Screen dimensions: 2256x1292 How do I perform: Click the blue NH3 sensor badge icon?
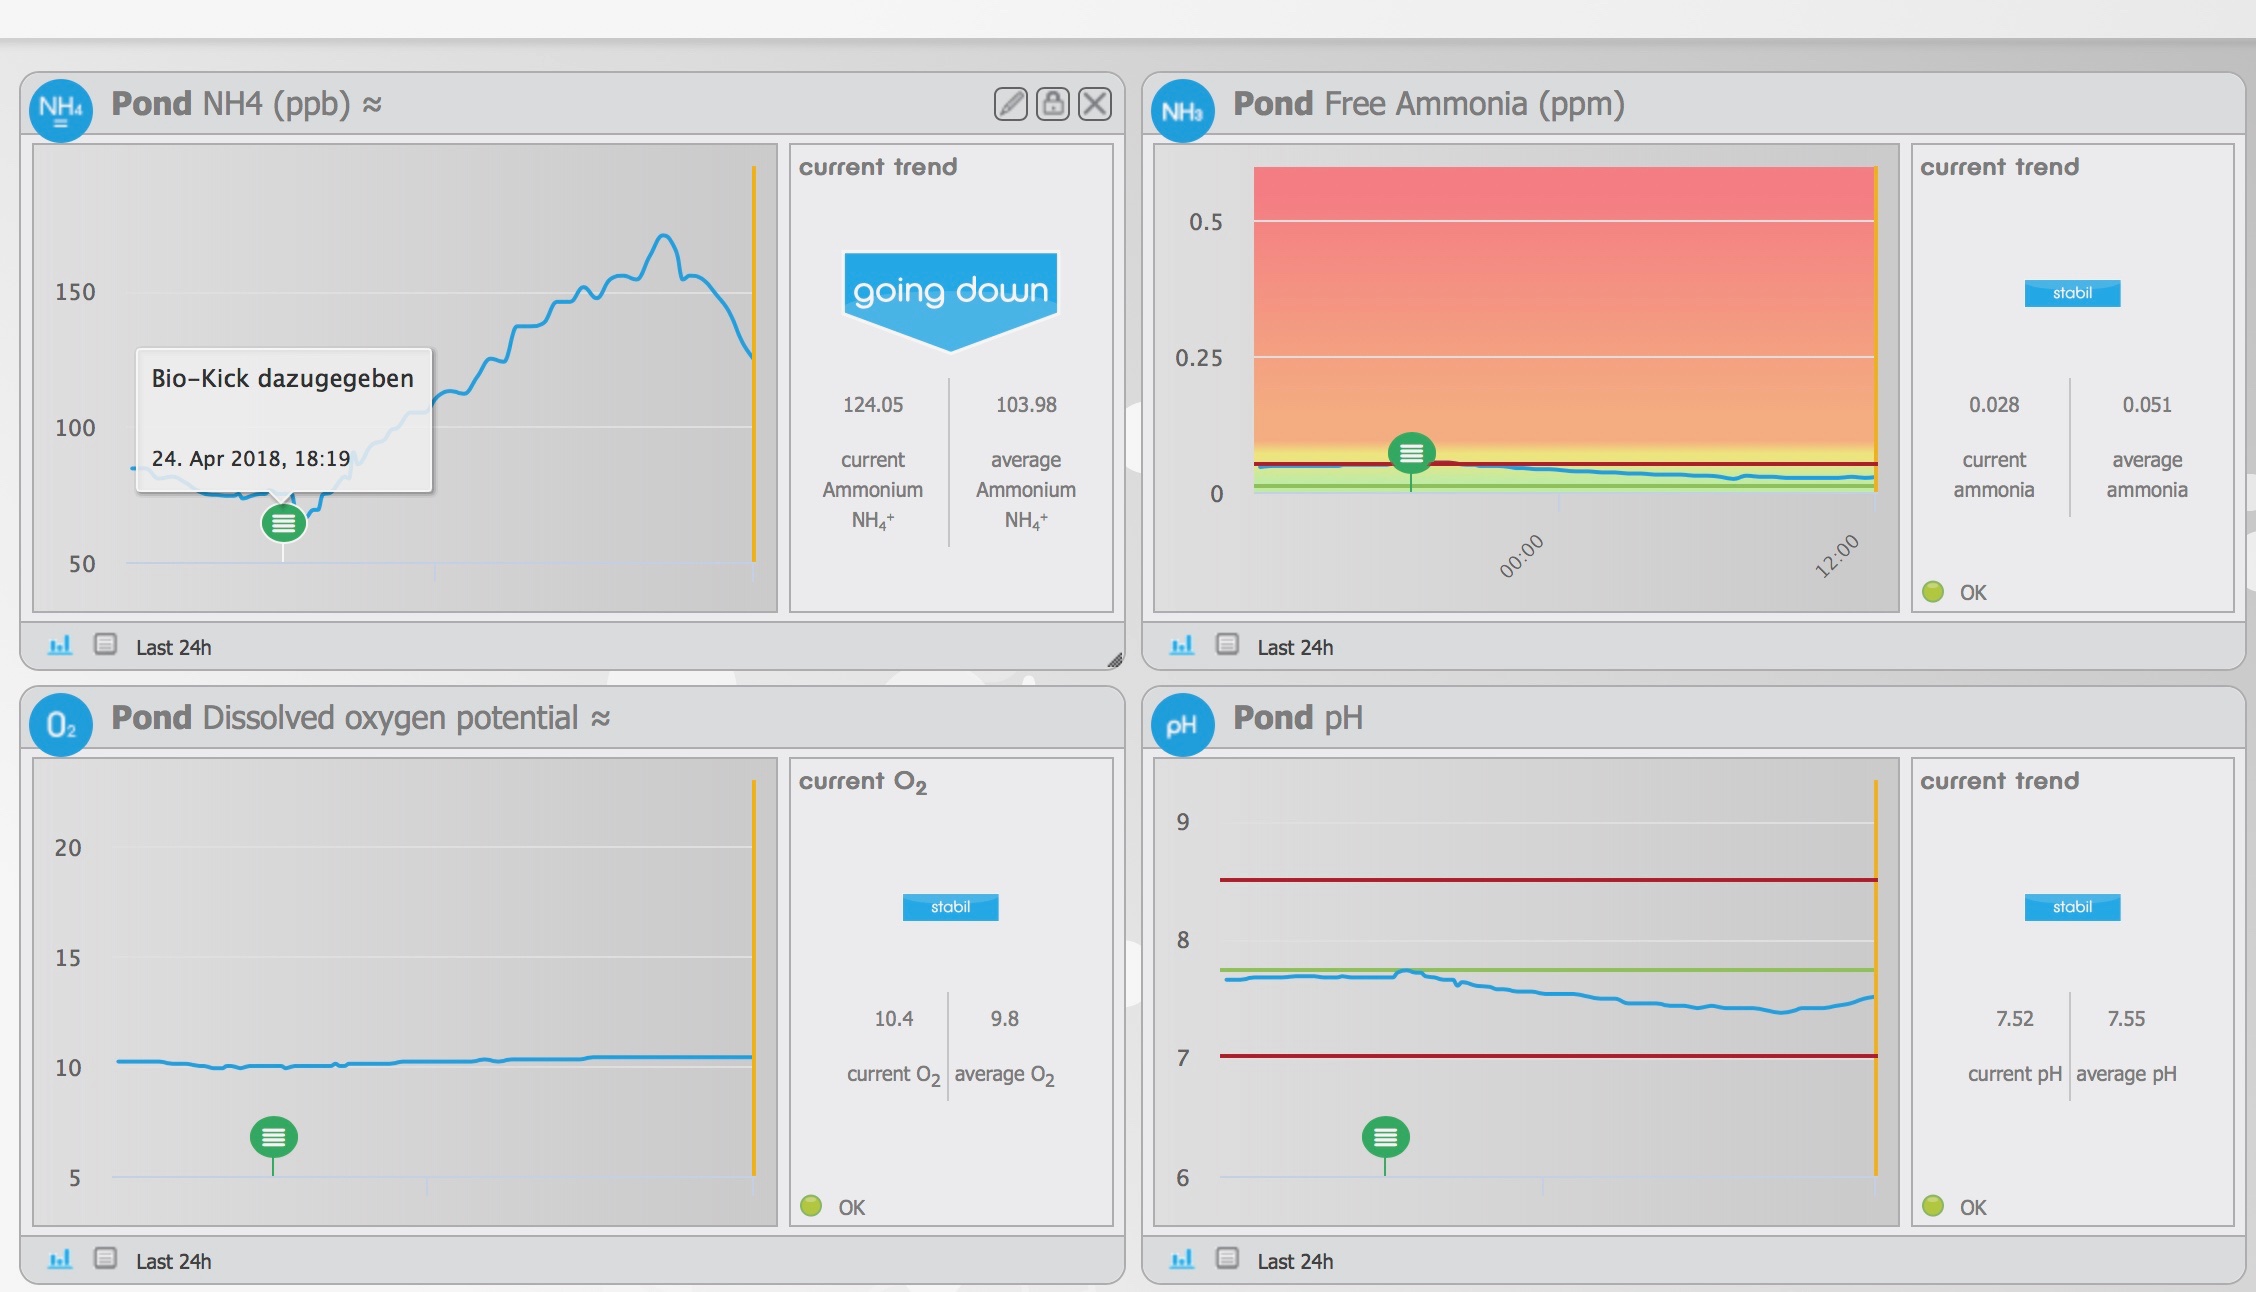tap(1182, 110)
